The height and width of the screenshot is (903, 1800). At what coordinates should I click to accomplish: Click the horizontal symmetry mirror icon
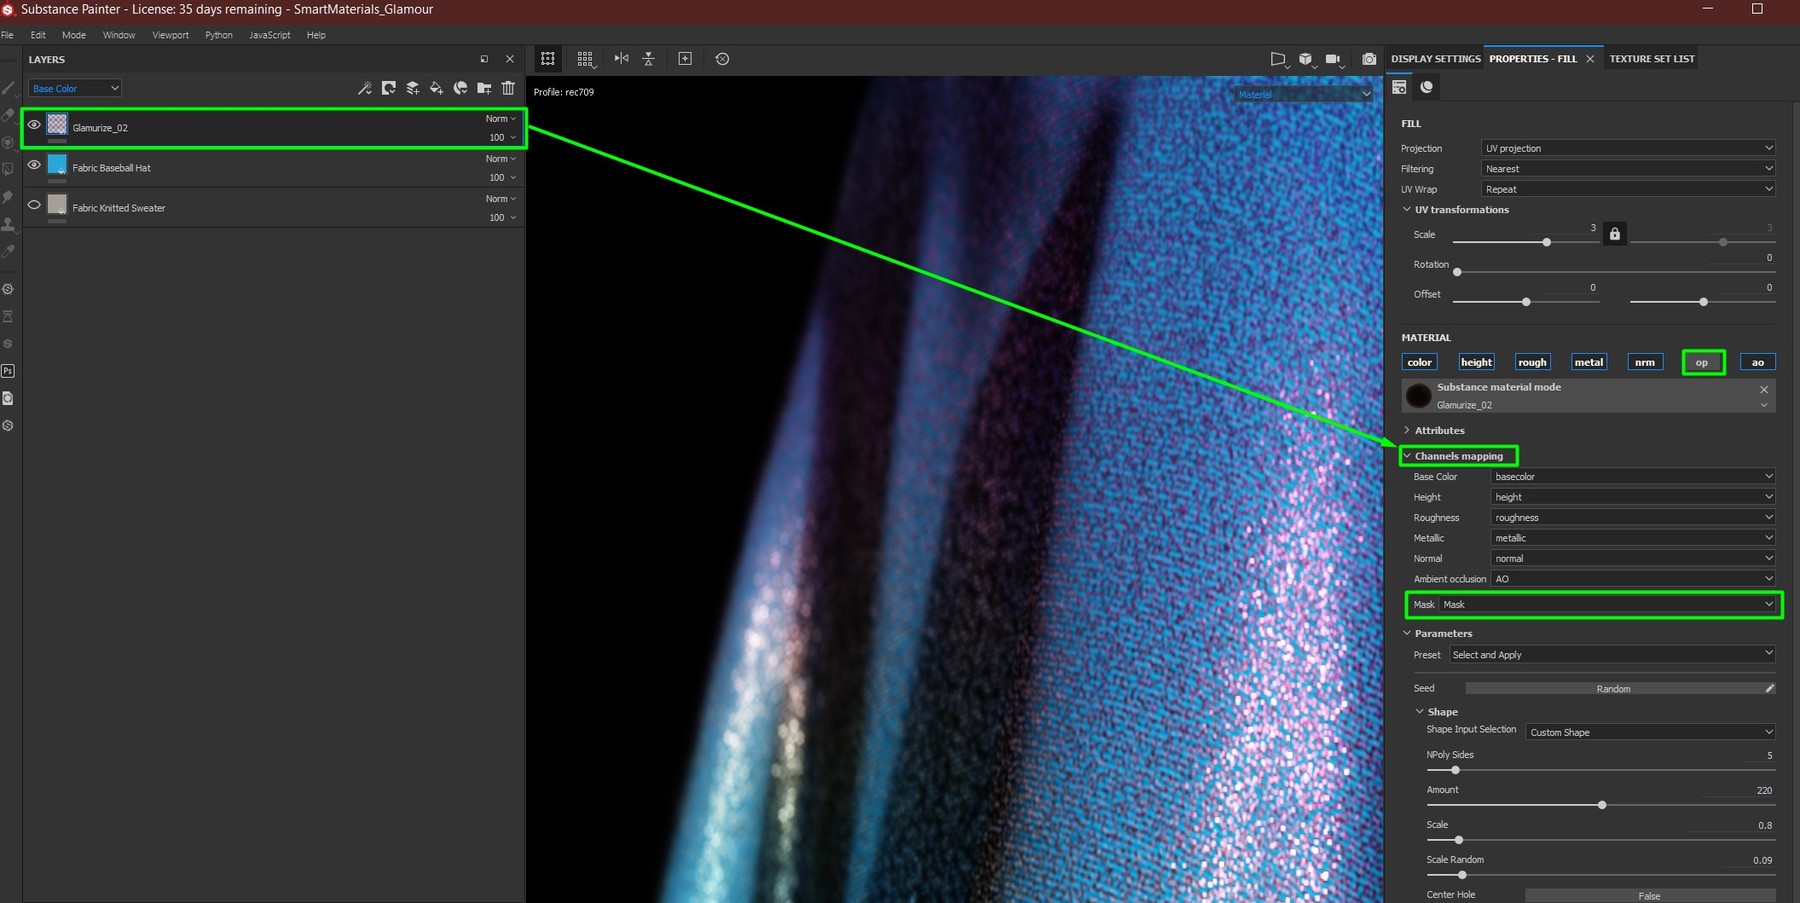tap(621, 59)
